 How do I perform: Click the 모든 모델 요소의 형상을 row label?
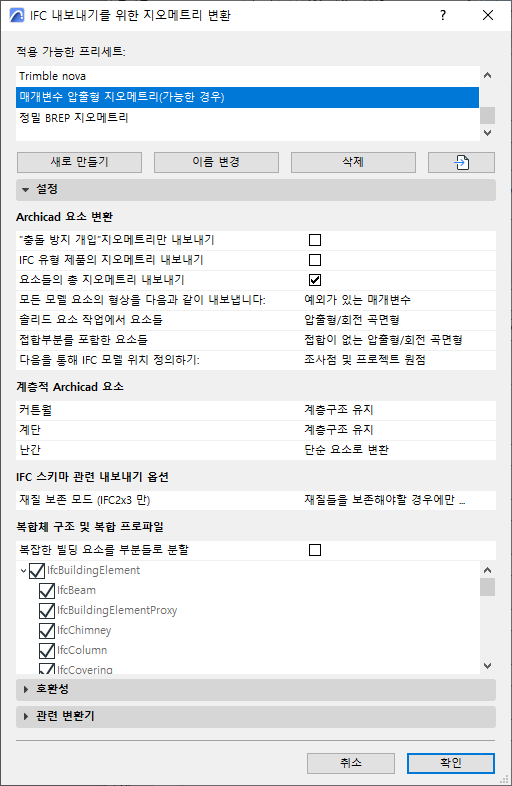[142, 300]
